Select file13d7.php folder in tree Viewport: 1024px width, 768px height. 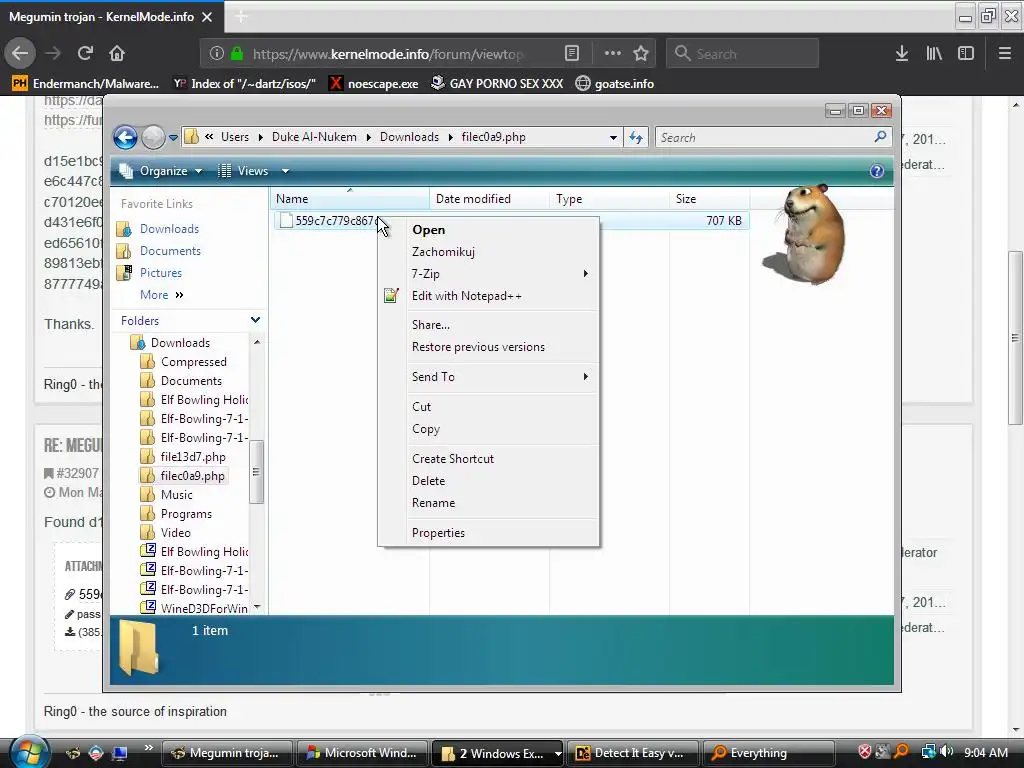coord(193,456)
